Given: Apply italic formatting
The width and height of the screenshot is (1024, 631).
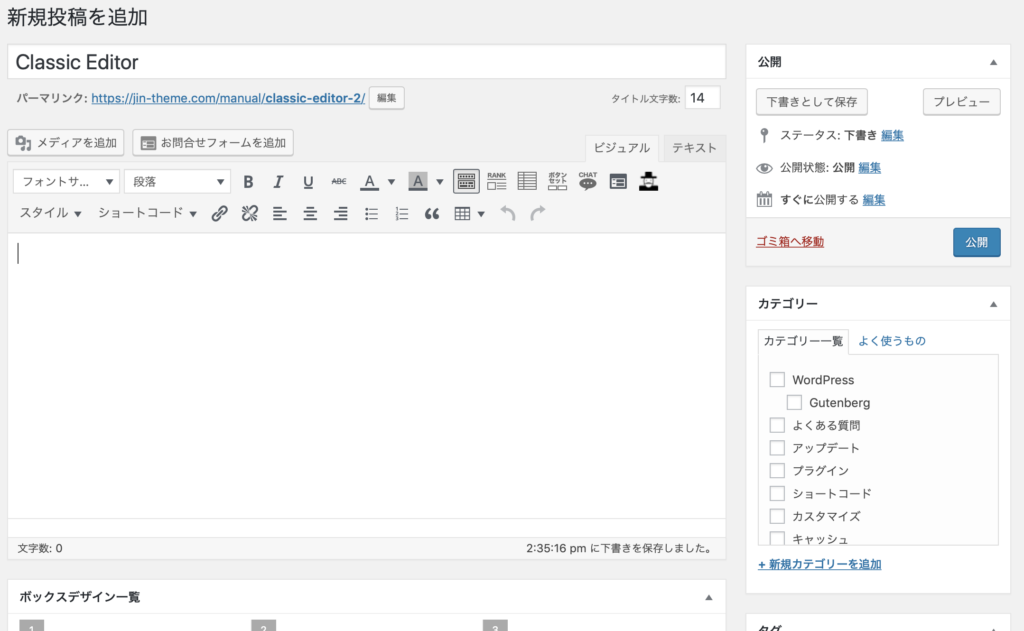Looking at the screenshot, I should [279, 182].
